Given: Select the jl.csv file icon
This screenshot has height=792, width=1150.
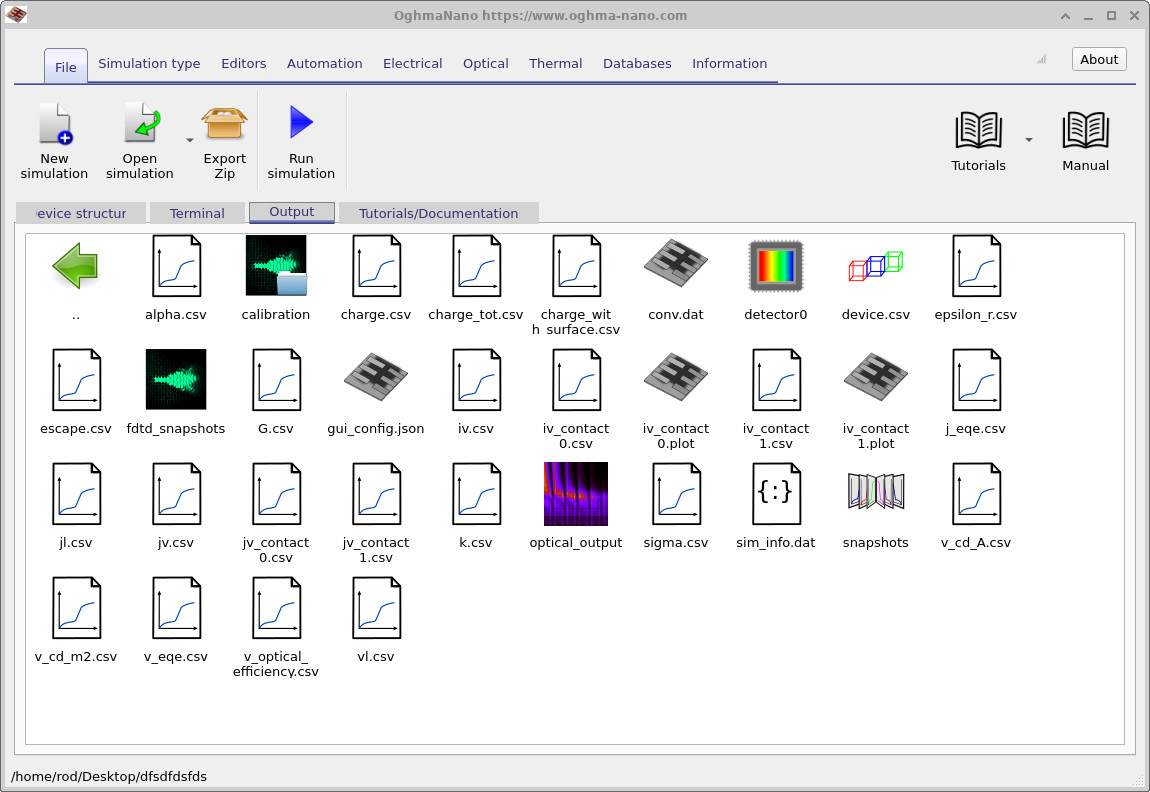Looking at the screenshot, I should (x=76, y=494).
